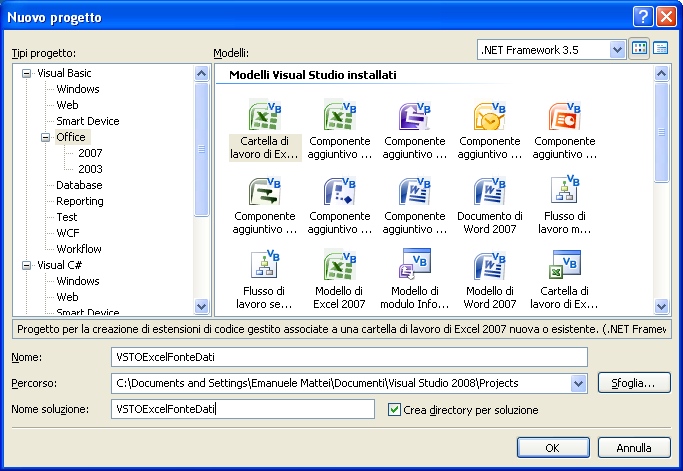Viewport: 683px width, 471px height.
Task: Switch templates to small icons view
Action: point(660,48)
